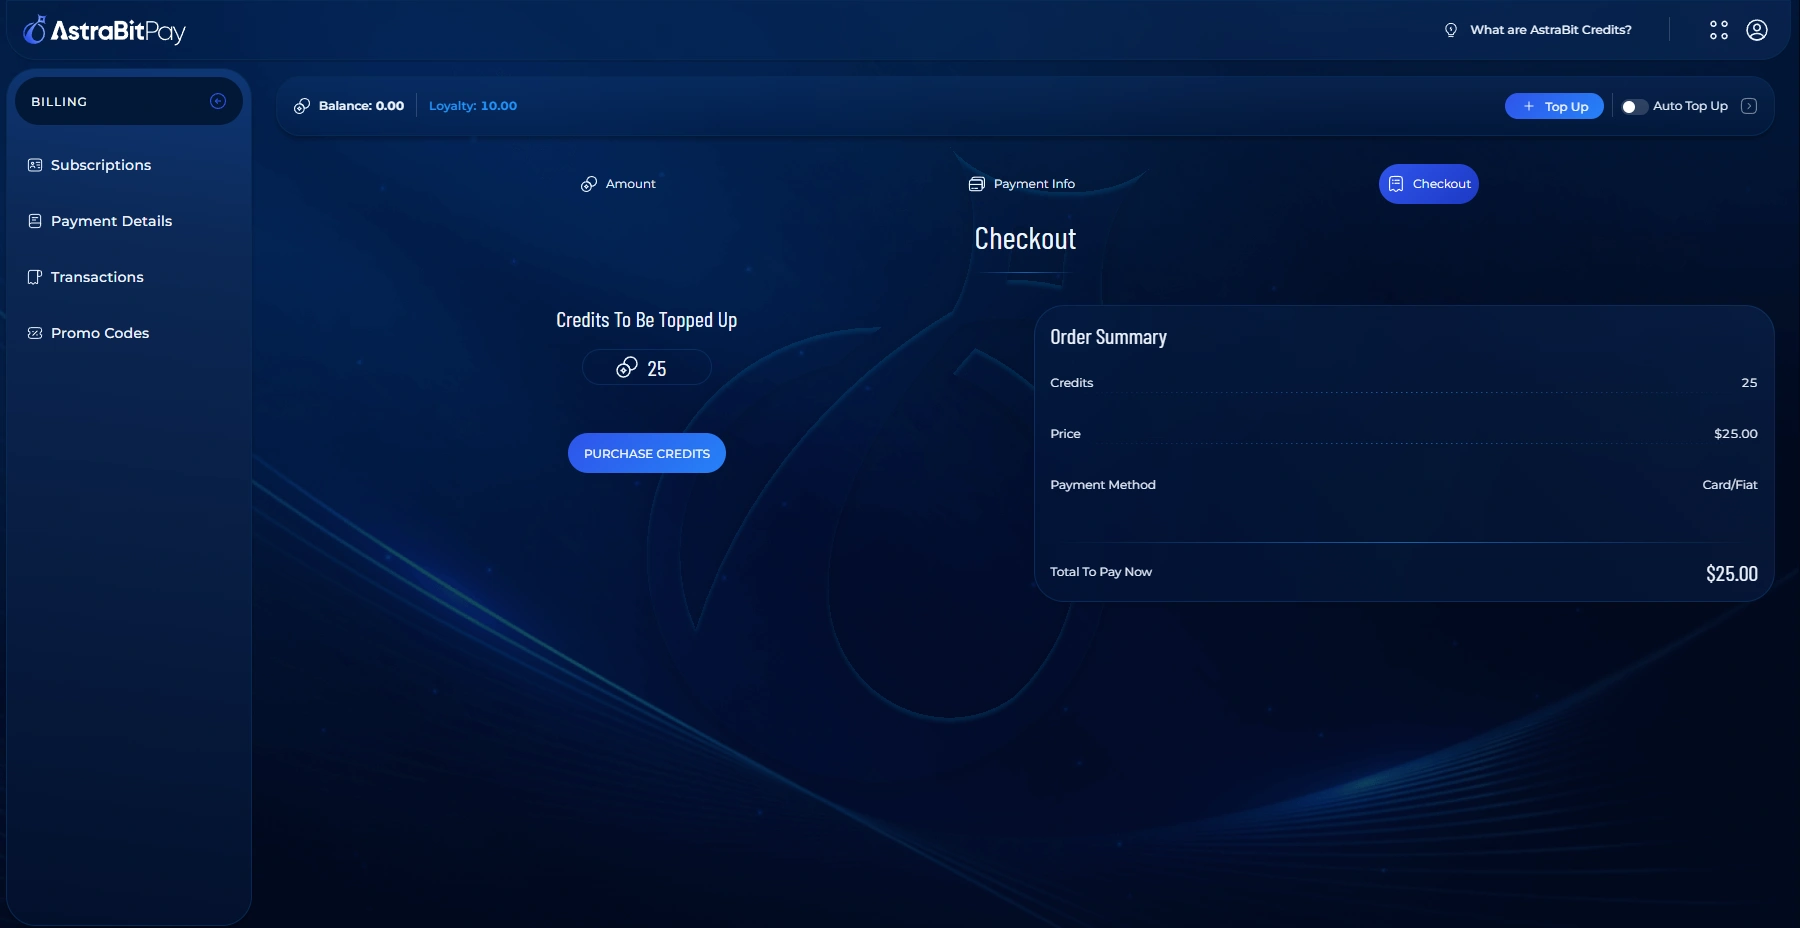Click the AstraBitPay logo

tap(104, 31)
